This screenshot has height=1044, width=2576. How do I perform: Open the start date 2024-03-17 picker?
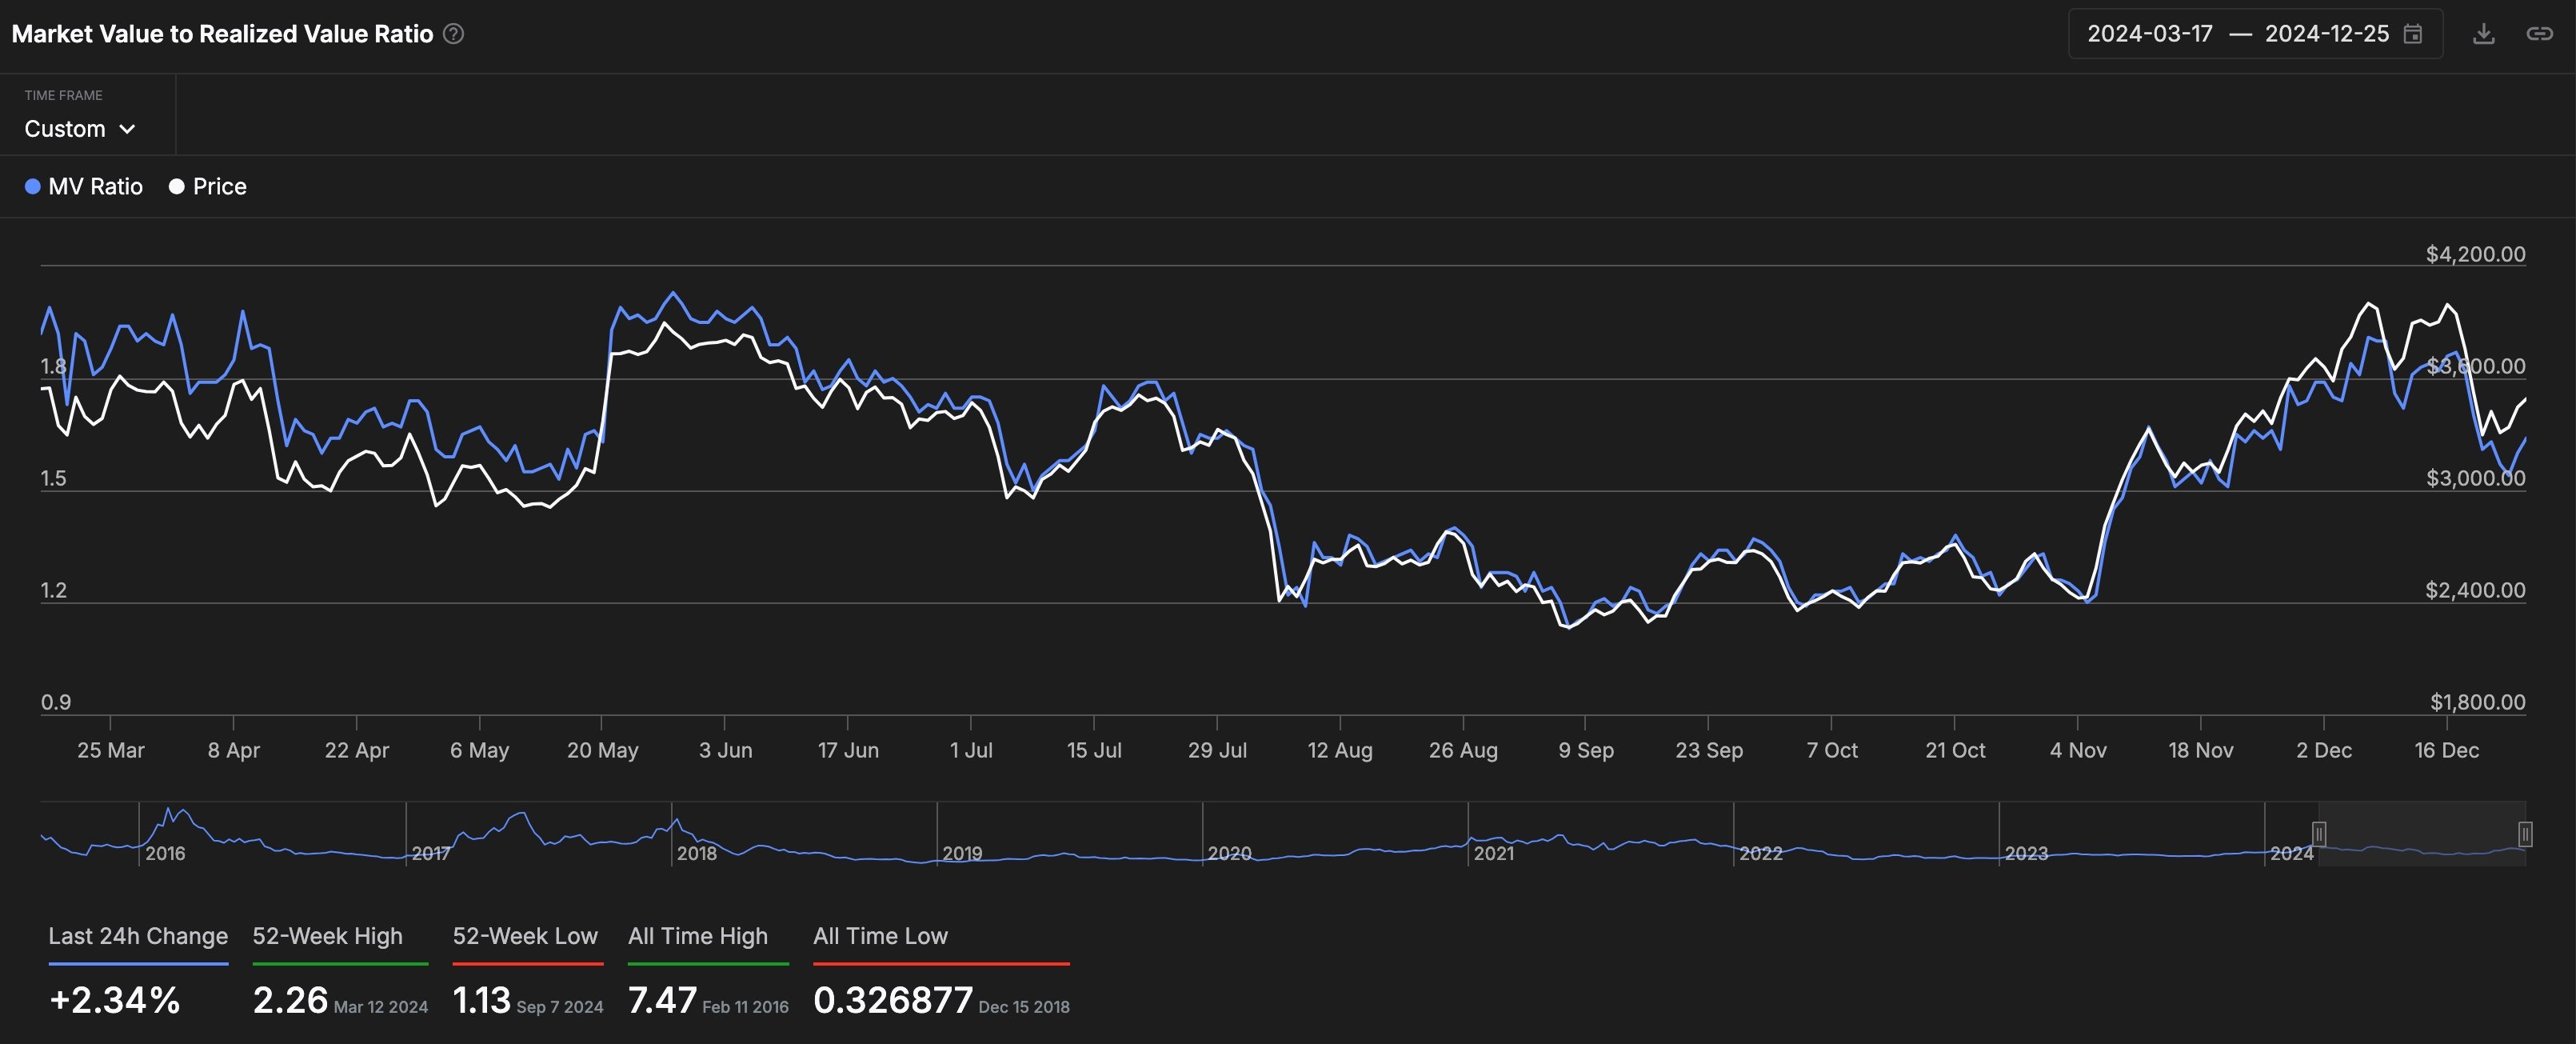click(2149, 33)
